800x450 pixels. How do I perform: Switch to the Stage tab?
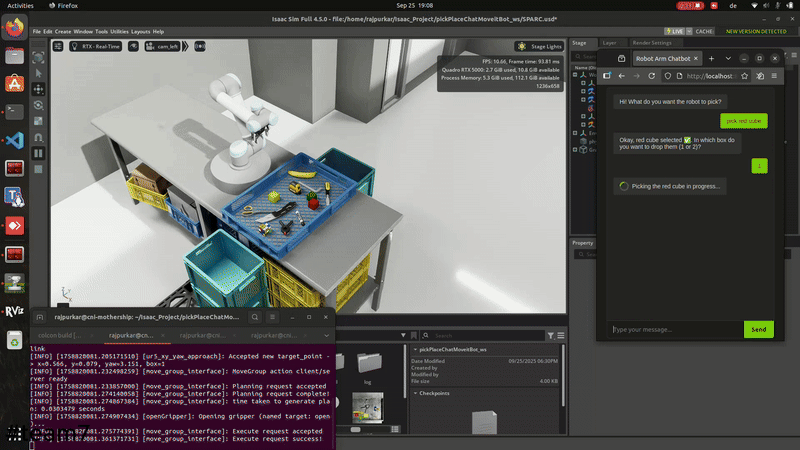pyautogui.click(x=579, y=43)
